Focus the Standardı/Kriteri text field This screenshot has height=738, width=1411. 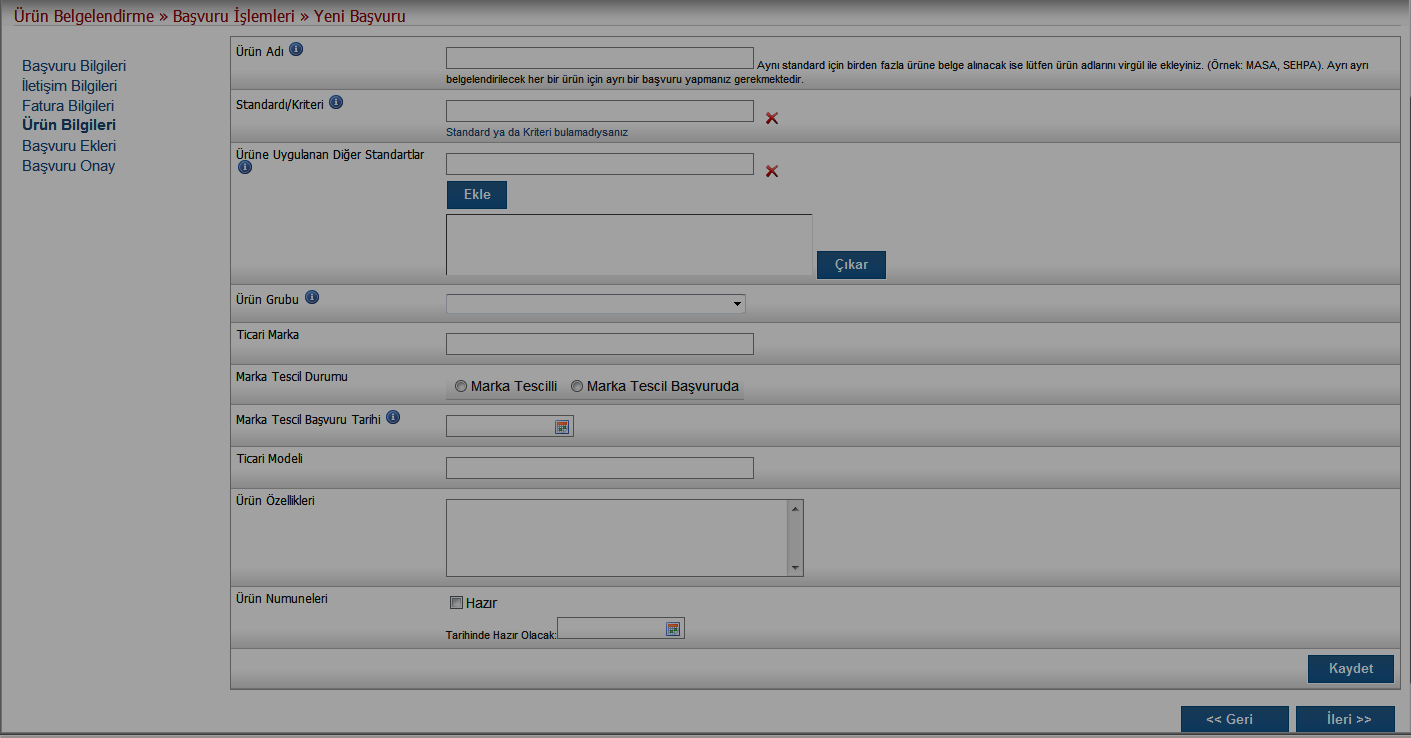[x=600, y=111]
